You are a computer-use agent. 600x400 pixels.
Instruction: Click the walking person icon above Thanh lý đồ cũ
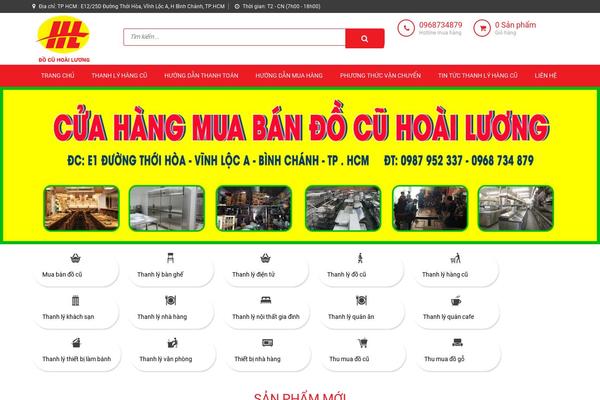pos(360,258)
